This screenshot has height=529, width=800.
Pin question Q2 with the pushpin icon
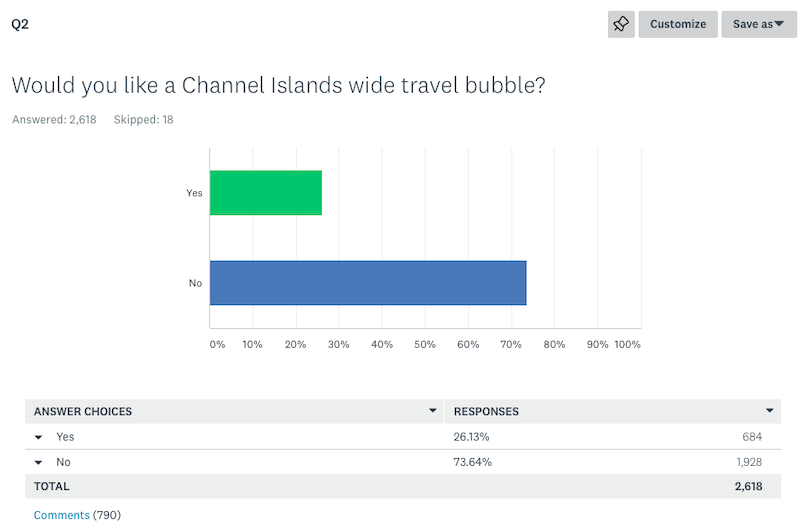(621, 24)
